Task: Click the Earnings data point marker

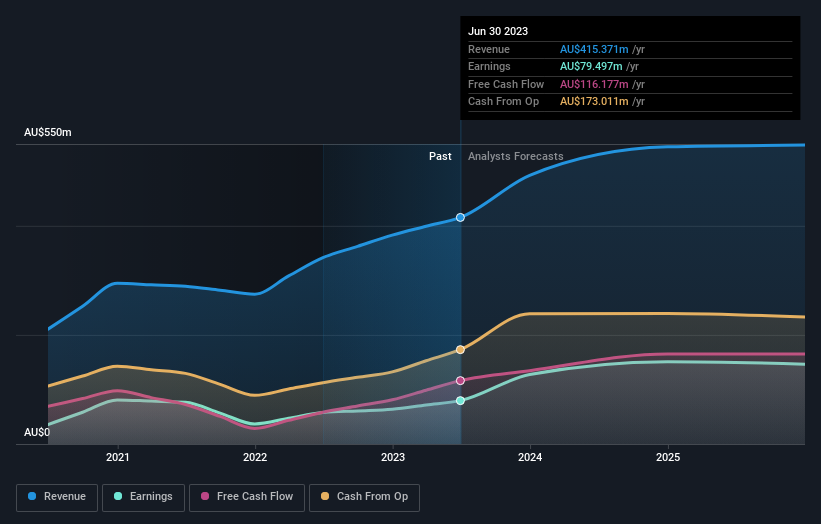Action: 460,400
